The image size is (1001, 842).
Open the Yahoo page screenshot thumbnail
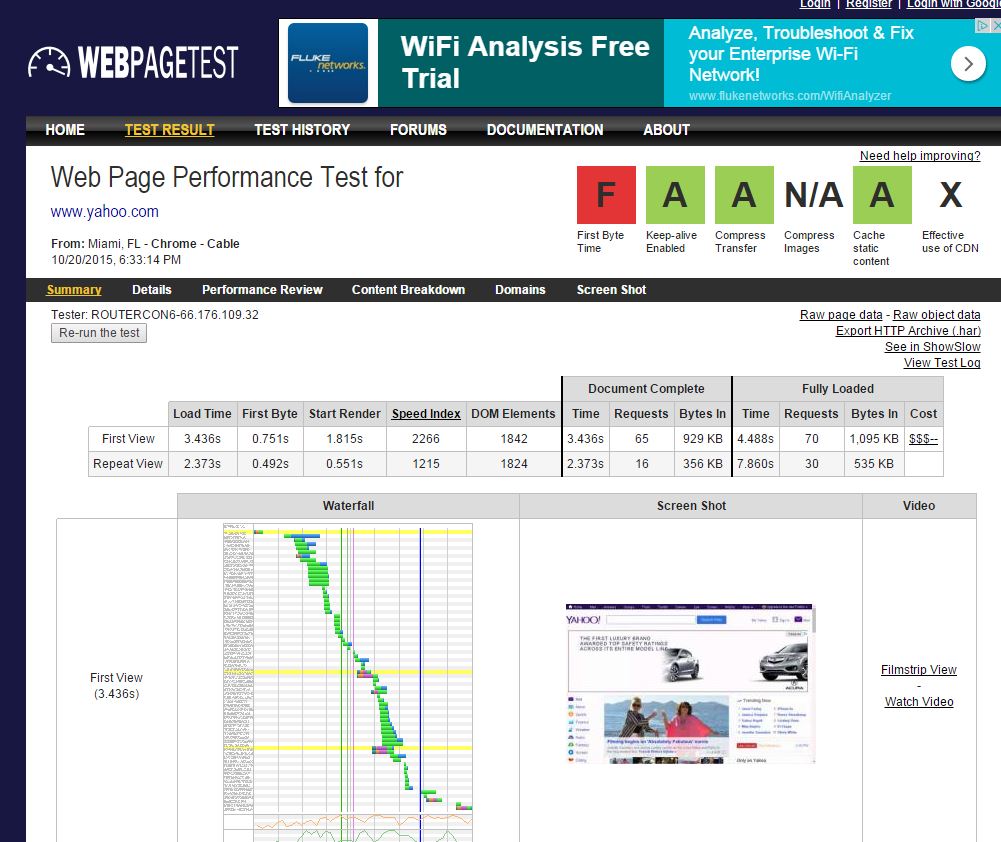pos(690,683)
